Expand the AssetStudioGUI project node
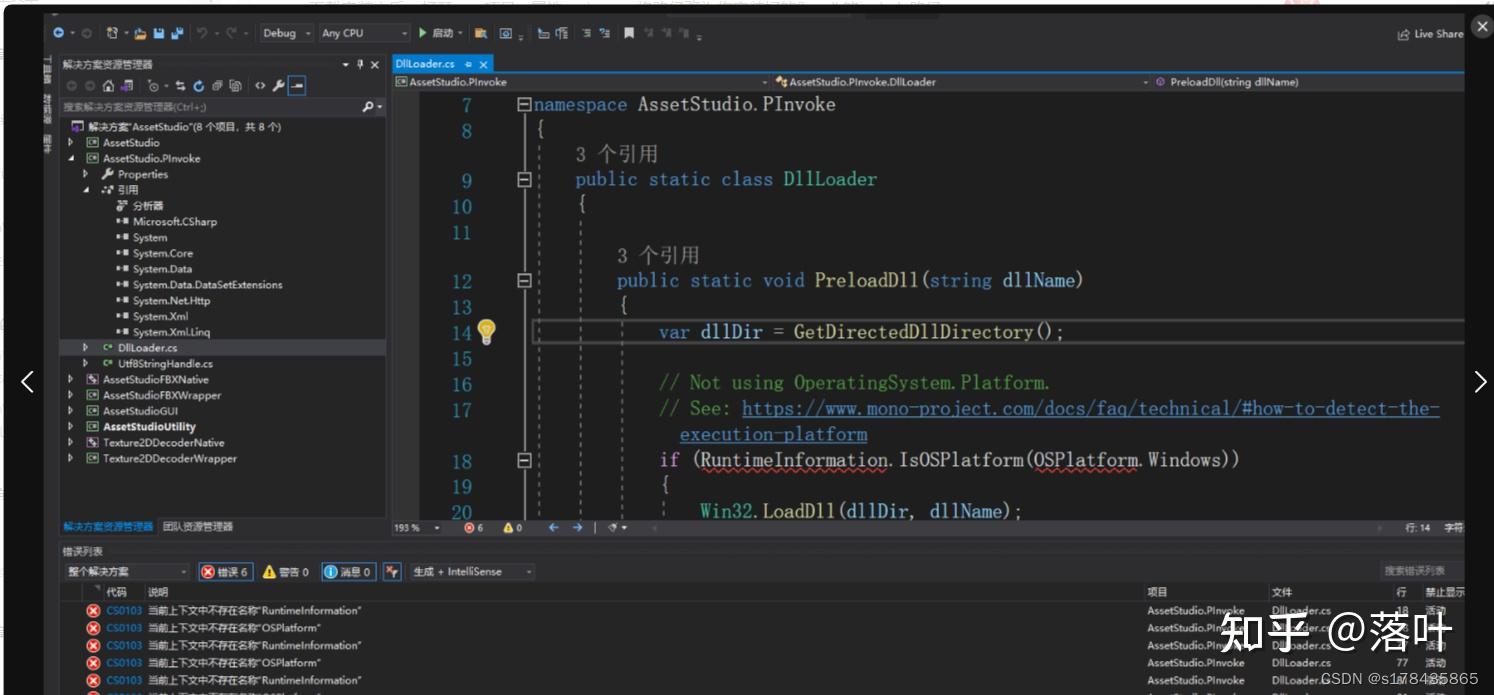The image size is (1494, 695). (x=70, y=411)
